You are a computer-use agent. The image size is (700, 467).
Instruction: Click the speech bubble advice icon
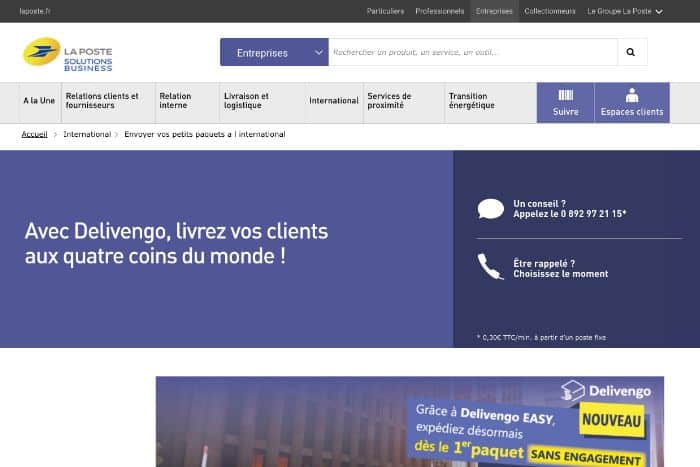tap(490, 209)
